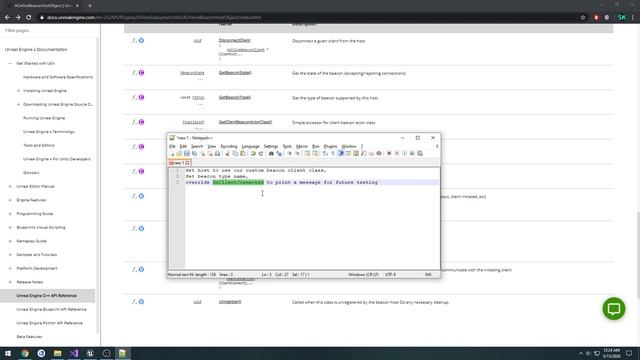Select 'Unreal Engine C++ API Reference' sidebar item
This screenshot has width=640, height=360.
[x=47, y=296]
